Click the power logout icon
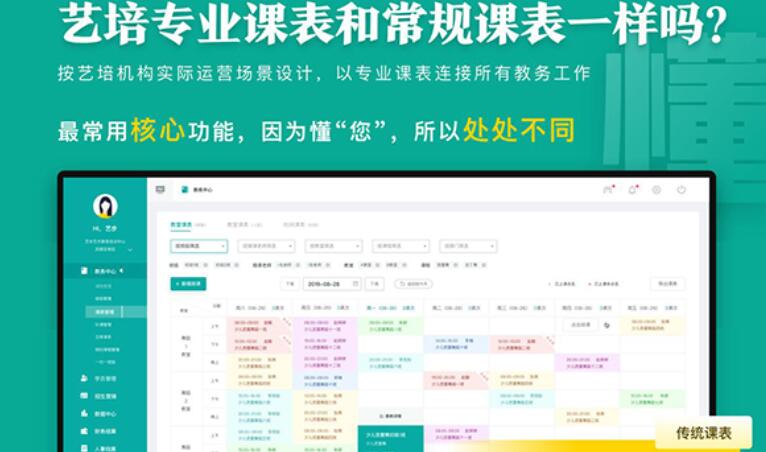 [681, 189]
